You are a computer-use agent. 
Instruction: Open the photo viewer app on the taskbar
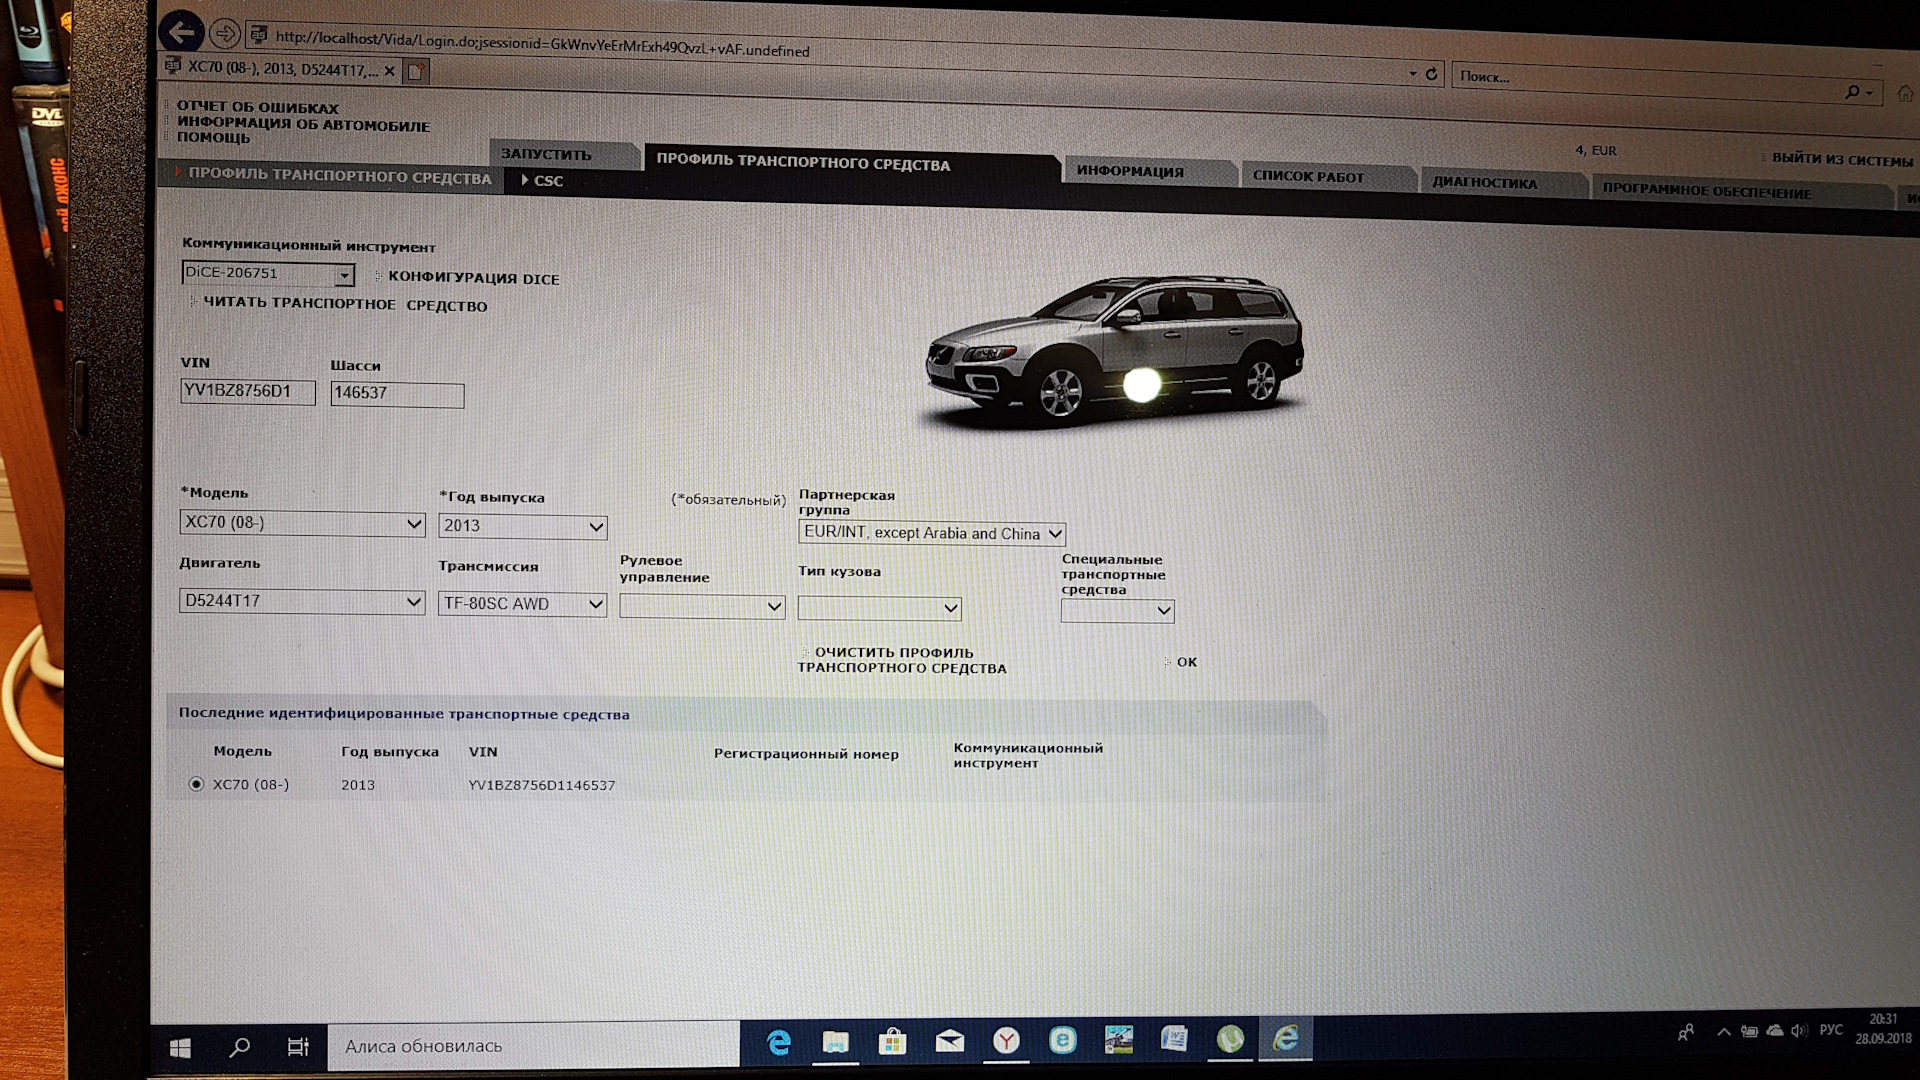pyautogui.click(x=1118, y=1040)
